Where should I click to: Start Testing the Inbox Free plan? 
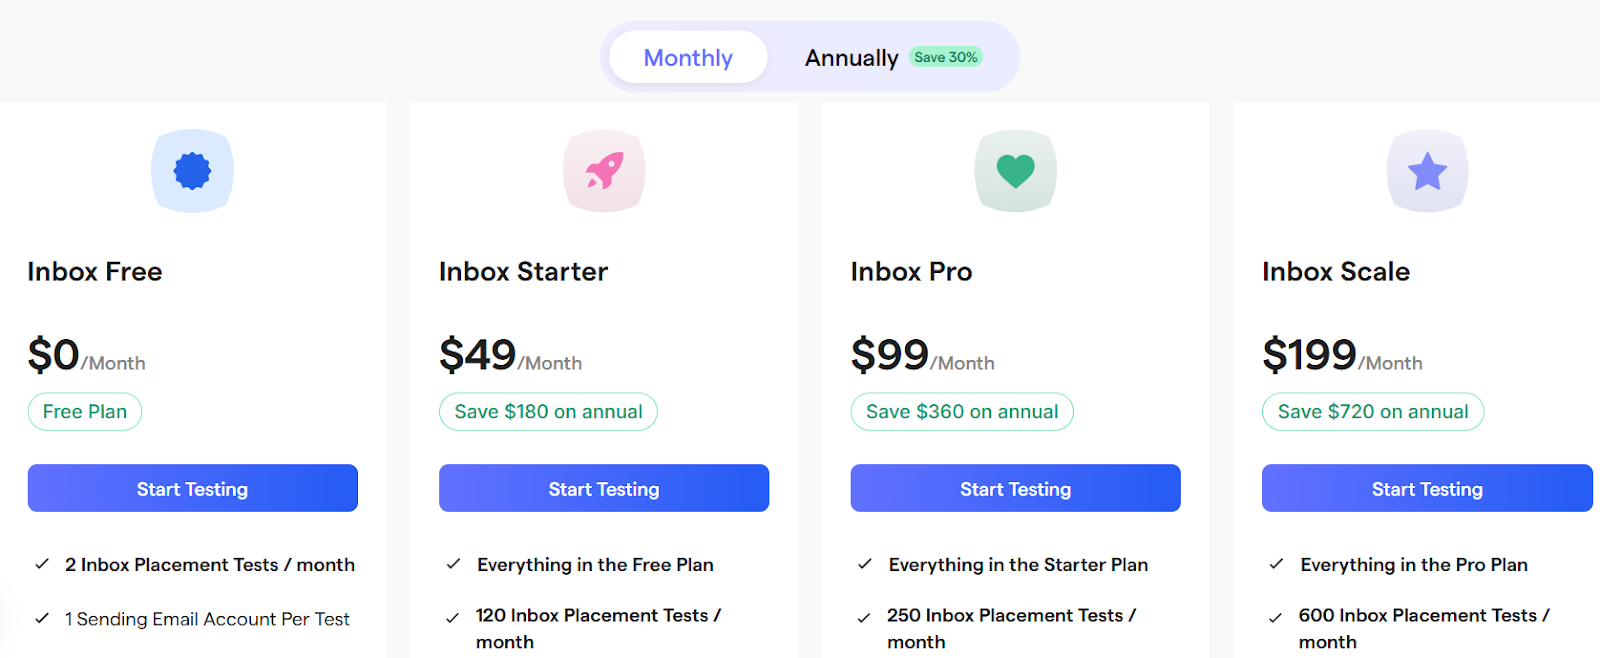192,488
